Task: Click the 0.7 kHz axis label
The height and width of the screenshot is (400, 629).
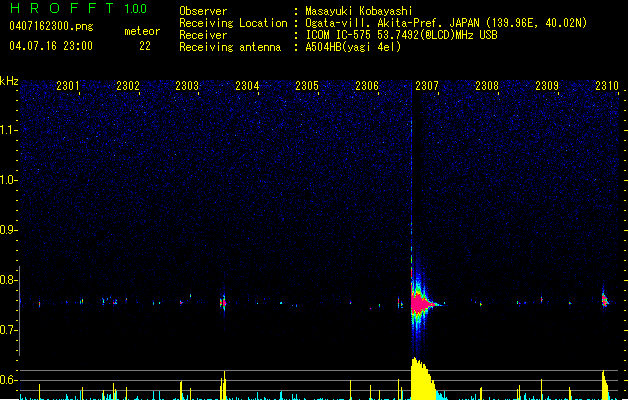Action: (8, 330)
